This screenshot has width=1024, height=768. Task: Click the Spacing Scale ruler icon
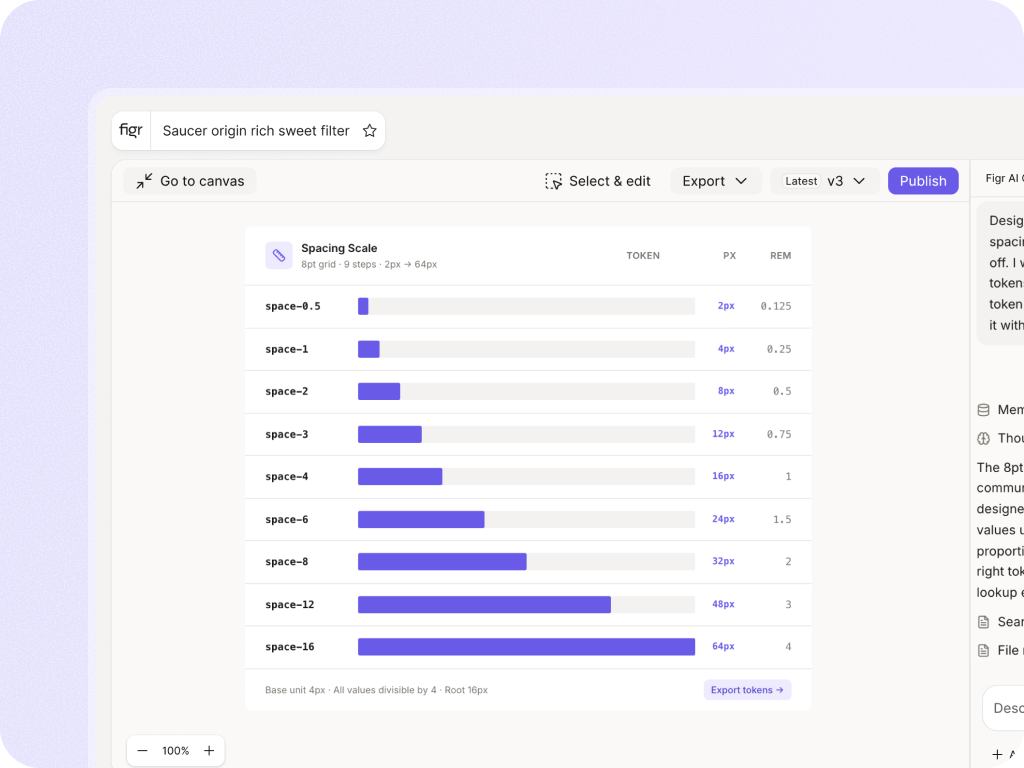click(279, 255)
